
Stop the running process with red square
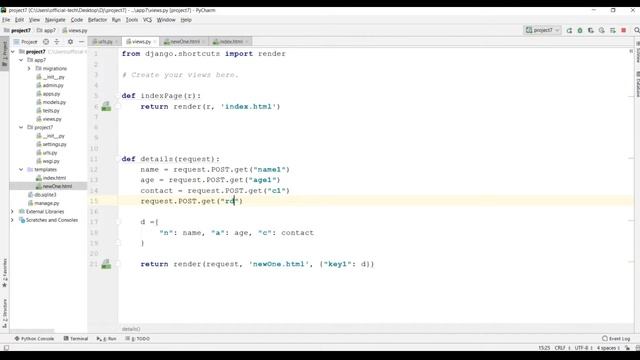click(624, 31)
